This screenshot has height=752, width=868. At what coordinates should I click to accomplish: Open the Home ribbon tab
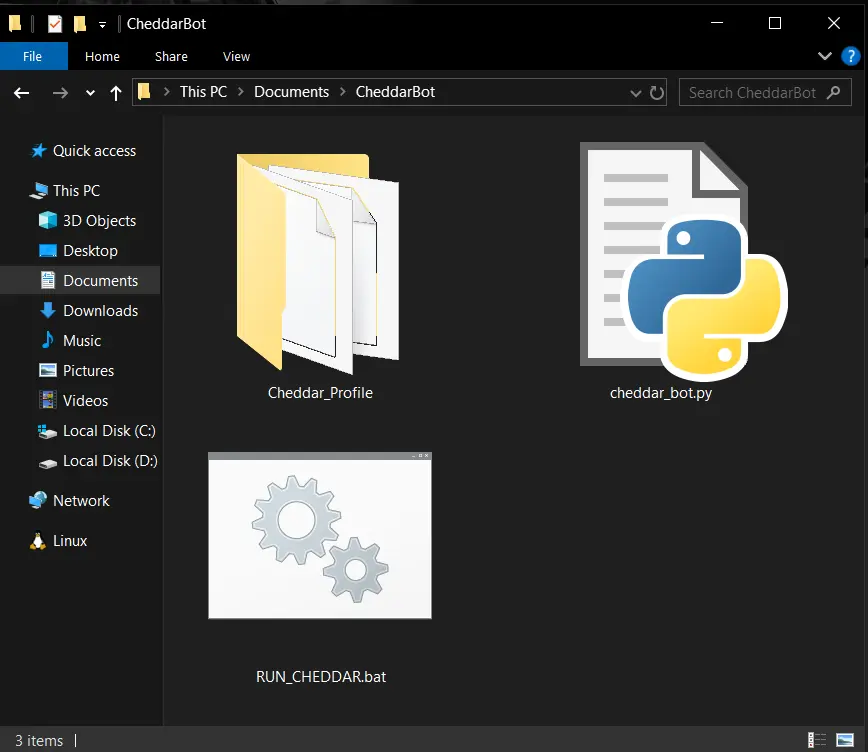[x=102, y=56]
